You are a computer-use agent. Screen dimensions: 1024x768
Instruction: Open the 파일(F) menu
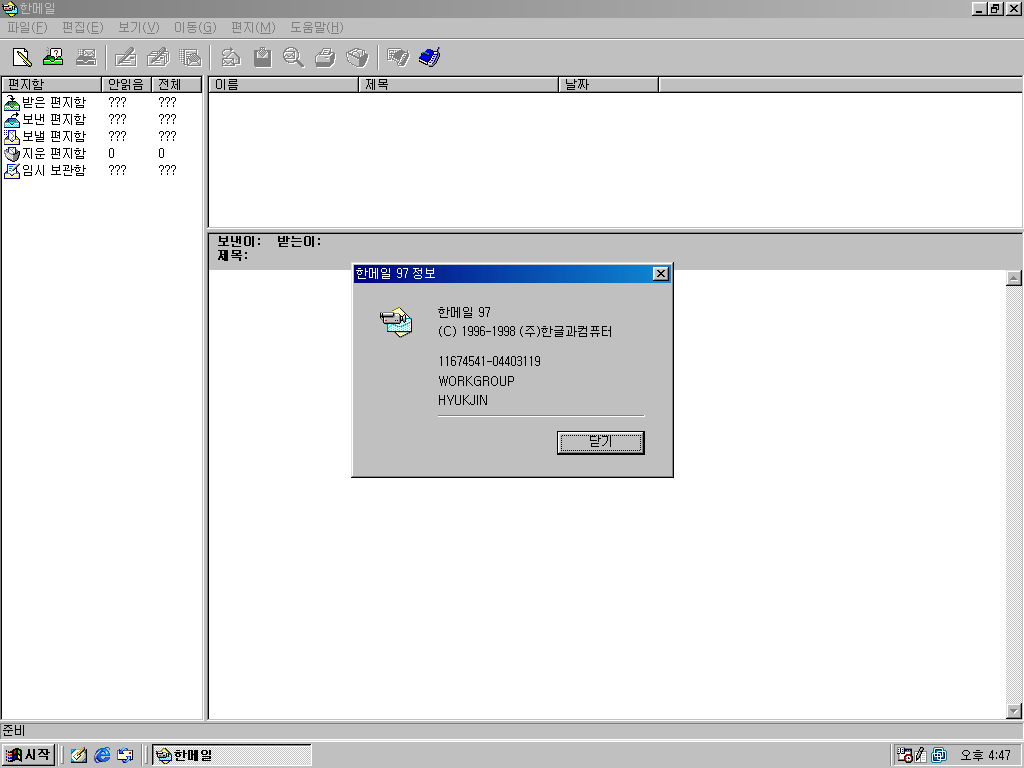(x=27, y=27)
